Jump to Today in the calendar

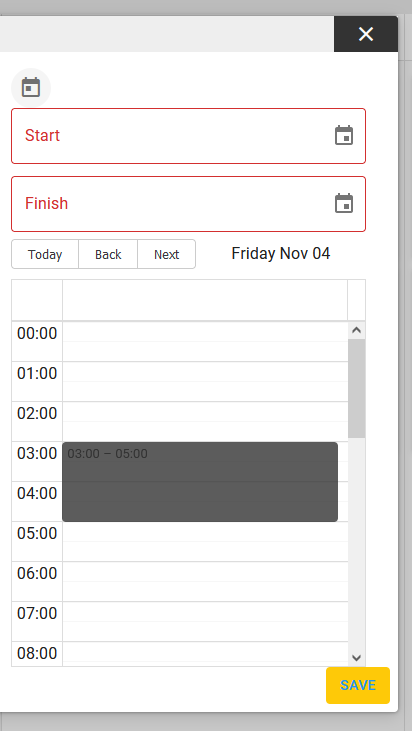click(45, 255)
